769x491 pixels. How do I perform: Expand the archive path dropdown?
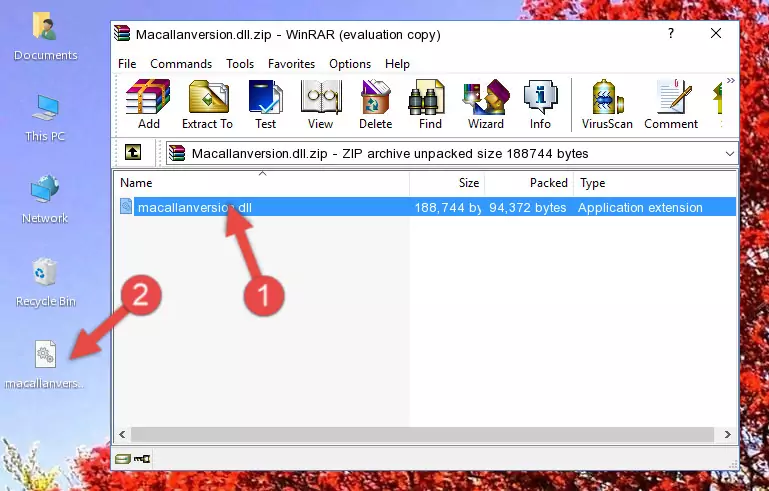730,154
